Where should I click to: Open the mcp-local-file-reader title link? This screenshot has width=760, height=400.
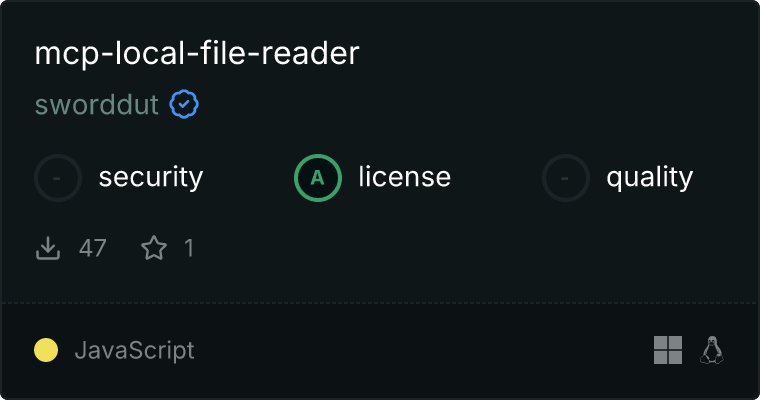click(x=197, y=53)
